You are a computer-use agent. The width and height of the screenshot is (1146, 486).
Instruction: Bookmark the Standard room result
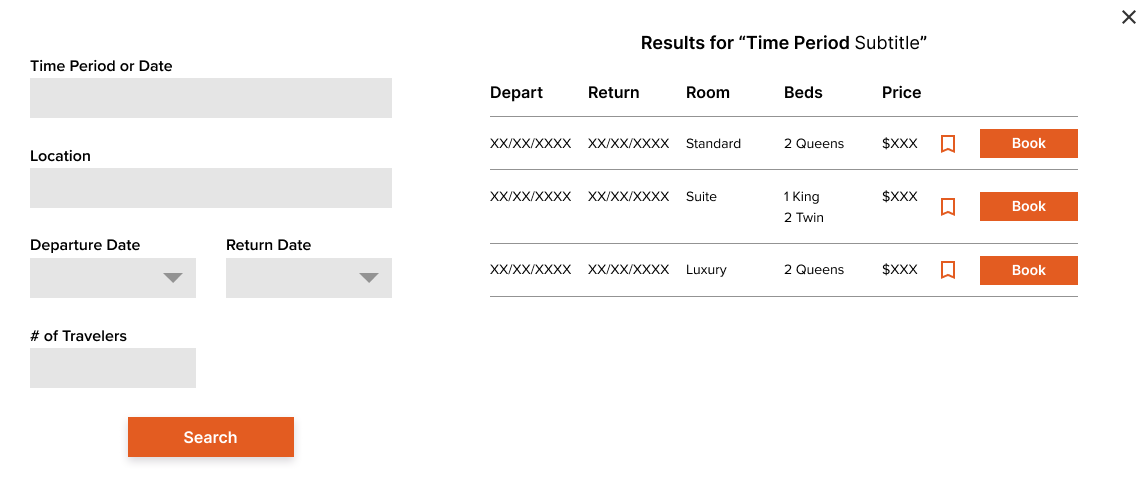click(947, 143)
